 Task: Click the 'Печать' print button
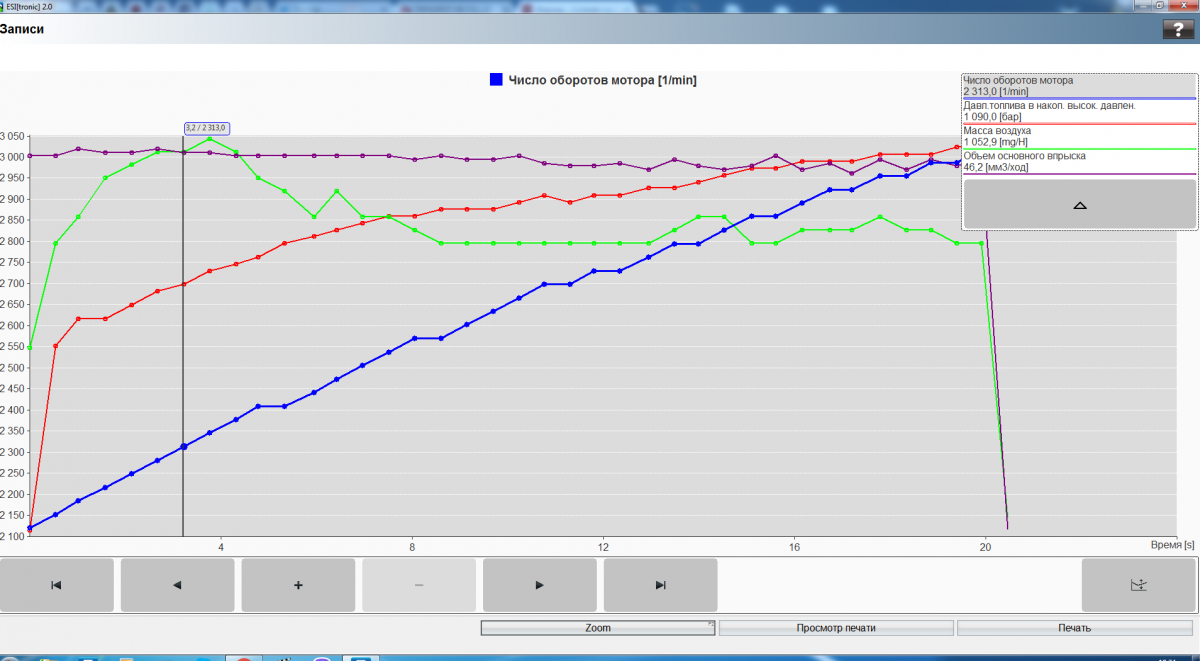click(x=1075, y=628)
